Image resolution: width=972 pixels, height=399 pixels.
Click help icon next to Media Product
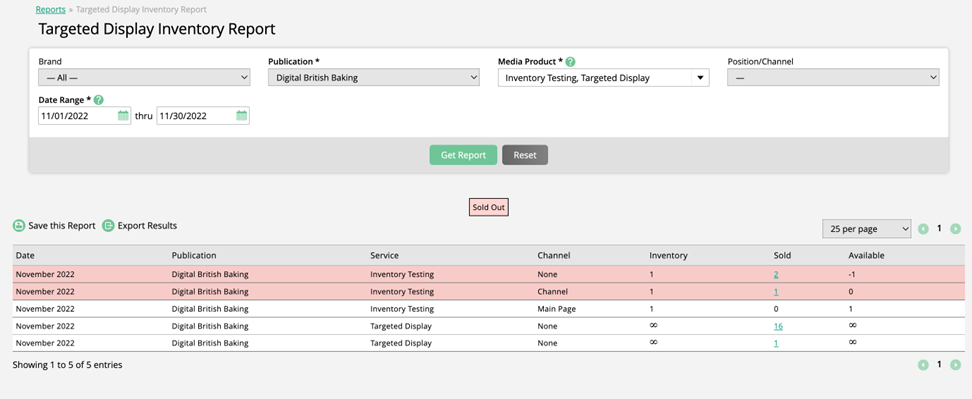(570, 62)
